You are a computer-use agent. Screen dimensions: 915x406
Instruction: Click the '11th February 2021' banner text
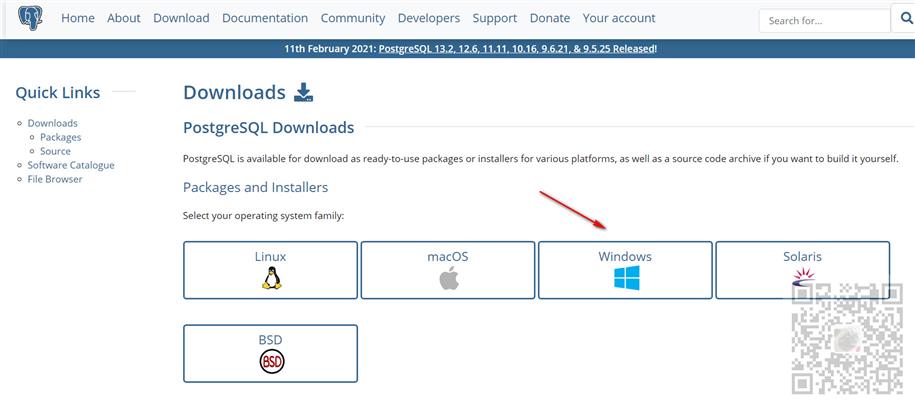click(330, 49)
